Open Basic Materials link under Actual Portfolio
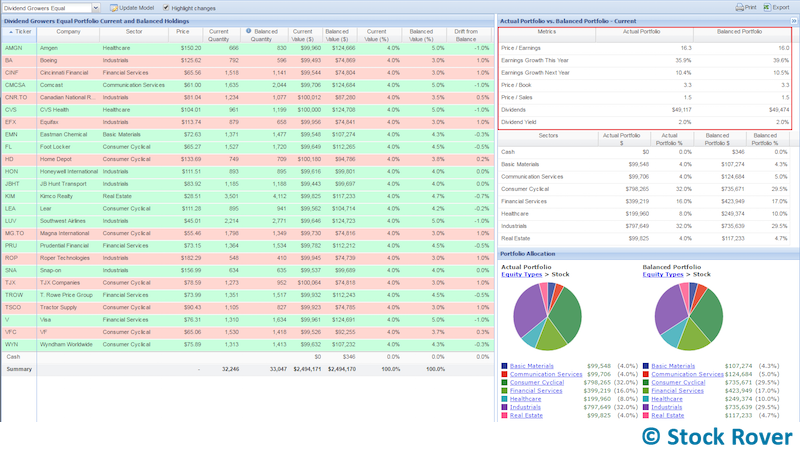The width and height of the screenshot is (800, 453). point(532,366)
